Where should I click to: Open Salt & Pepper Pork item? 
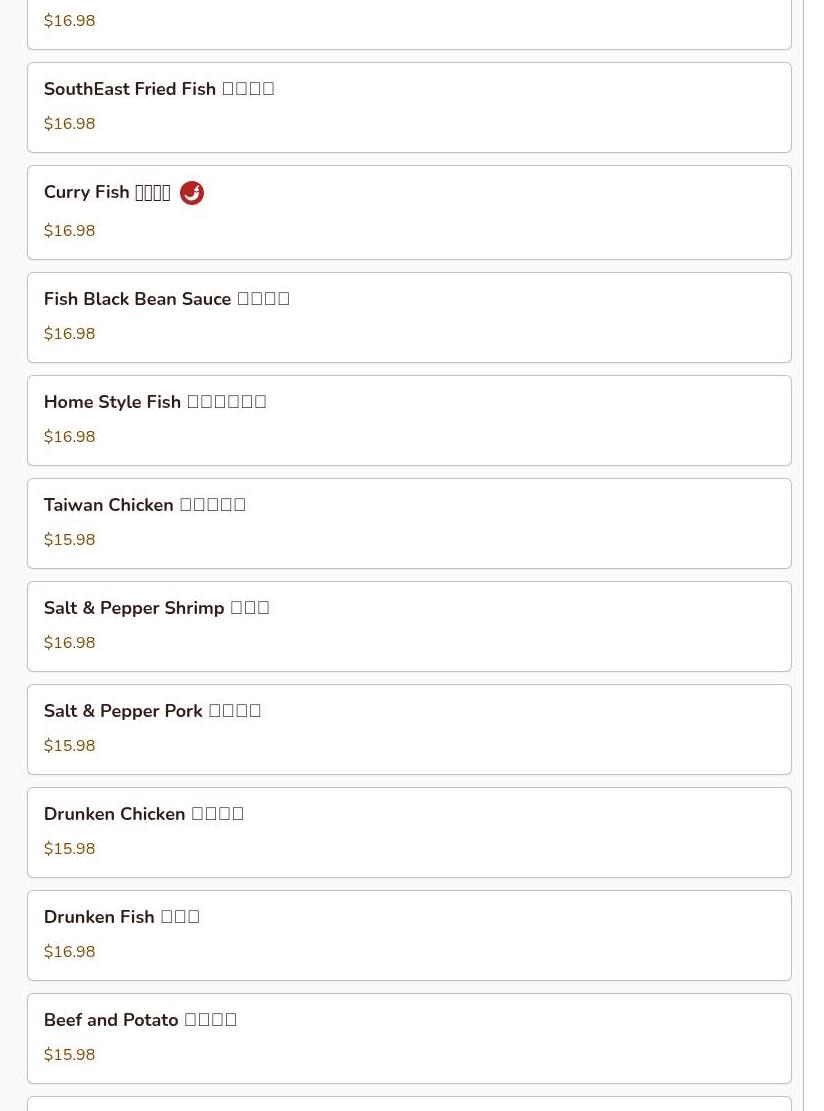(409, 730)
